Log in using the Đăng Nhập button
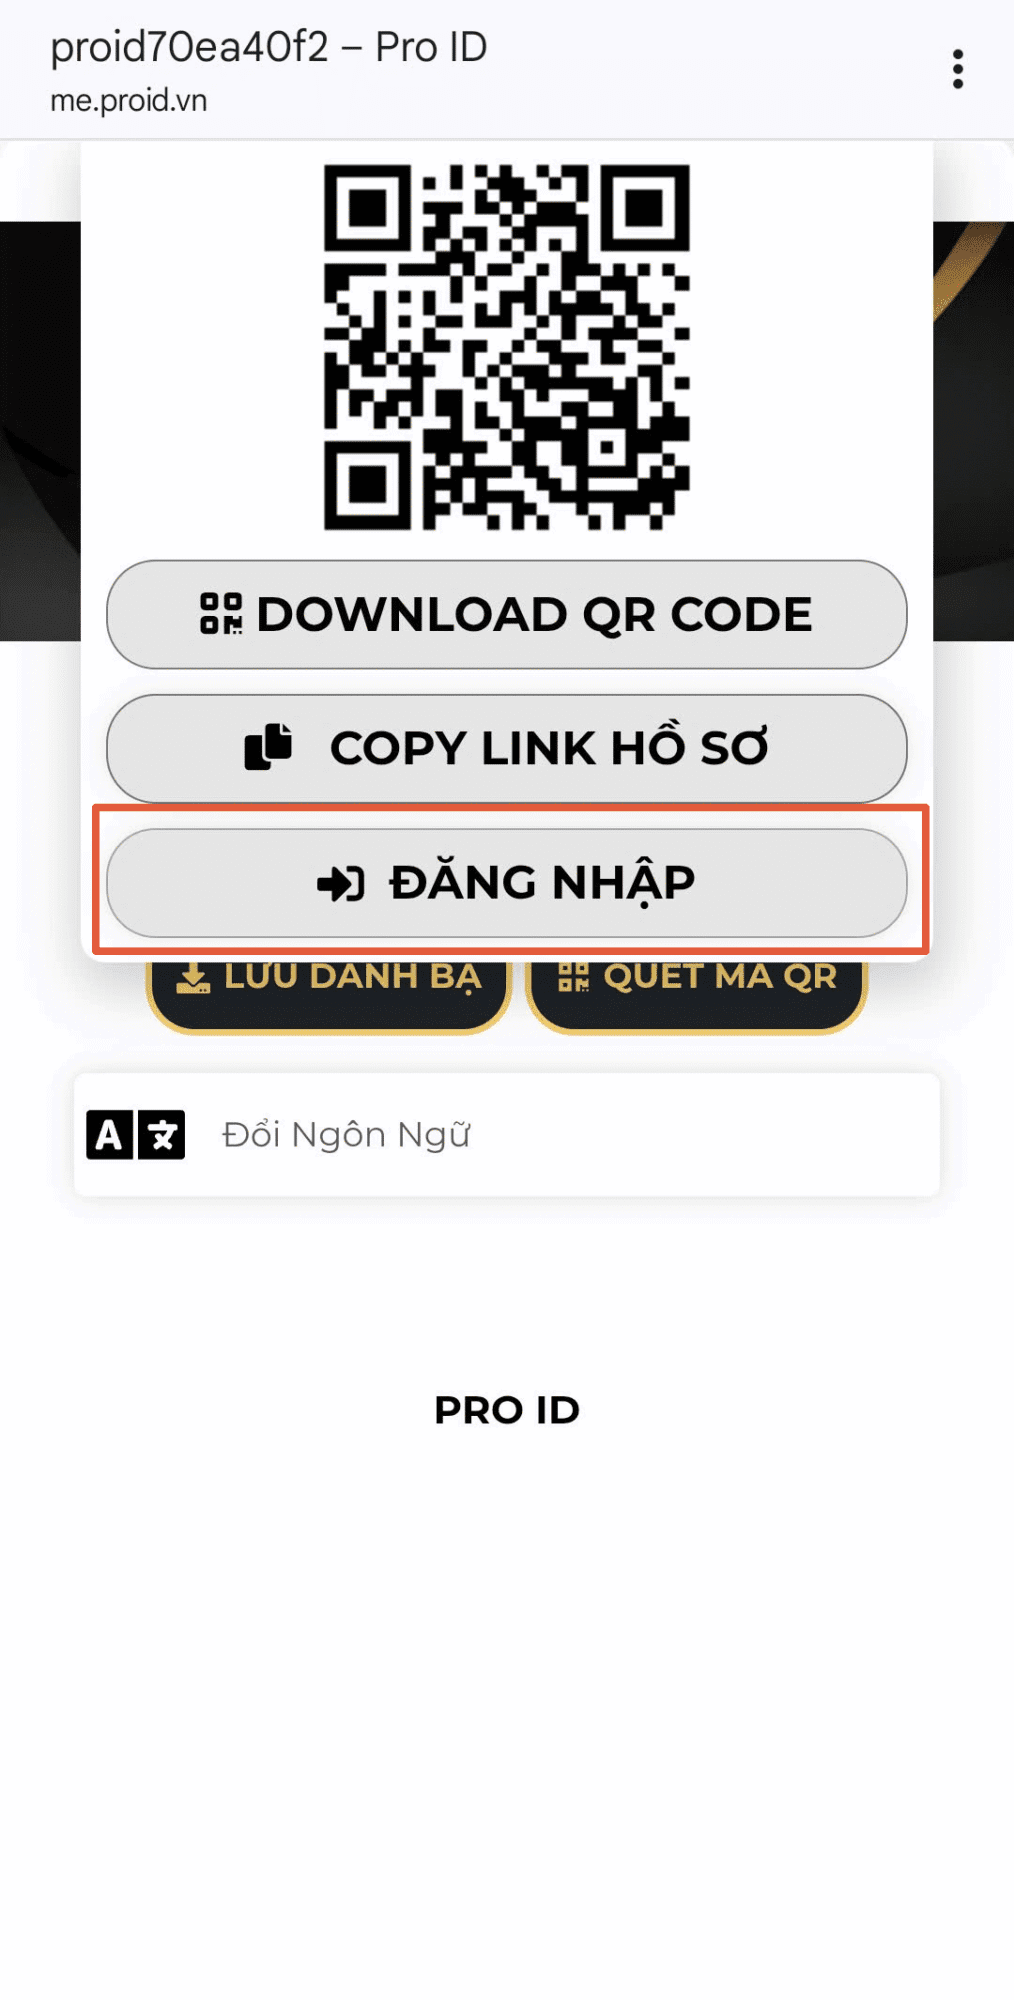 tap(506, 883)
